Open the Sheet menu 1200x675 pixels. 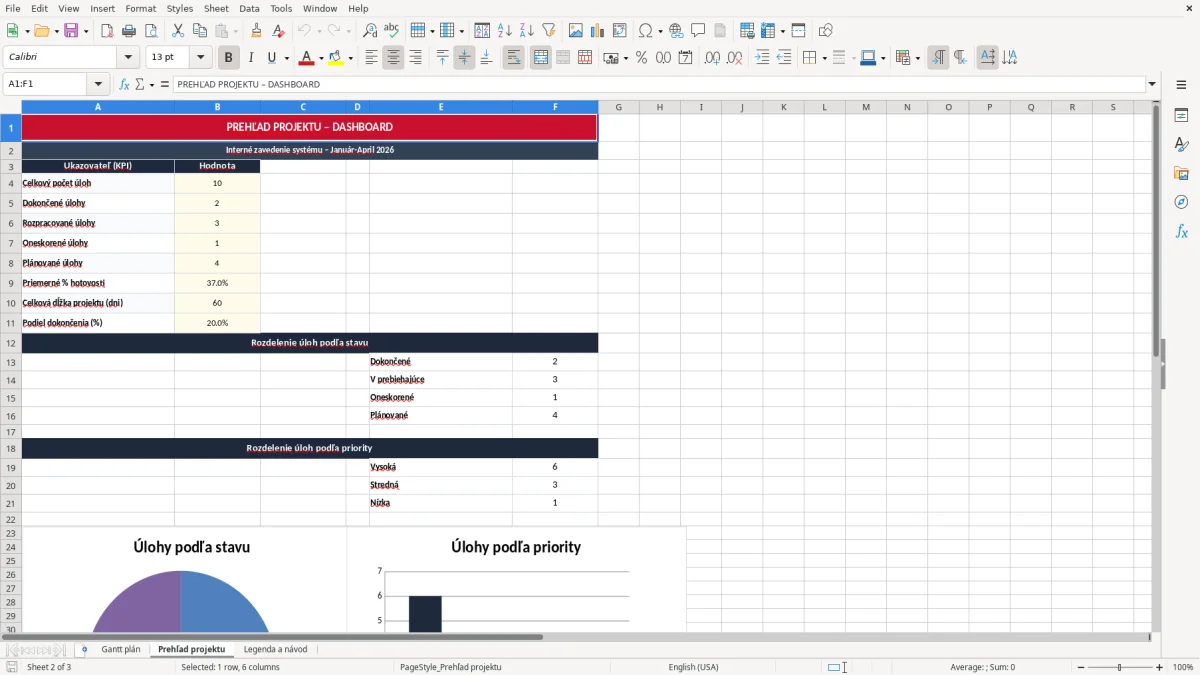(x=216, y=8)
